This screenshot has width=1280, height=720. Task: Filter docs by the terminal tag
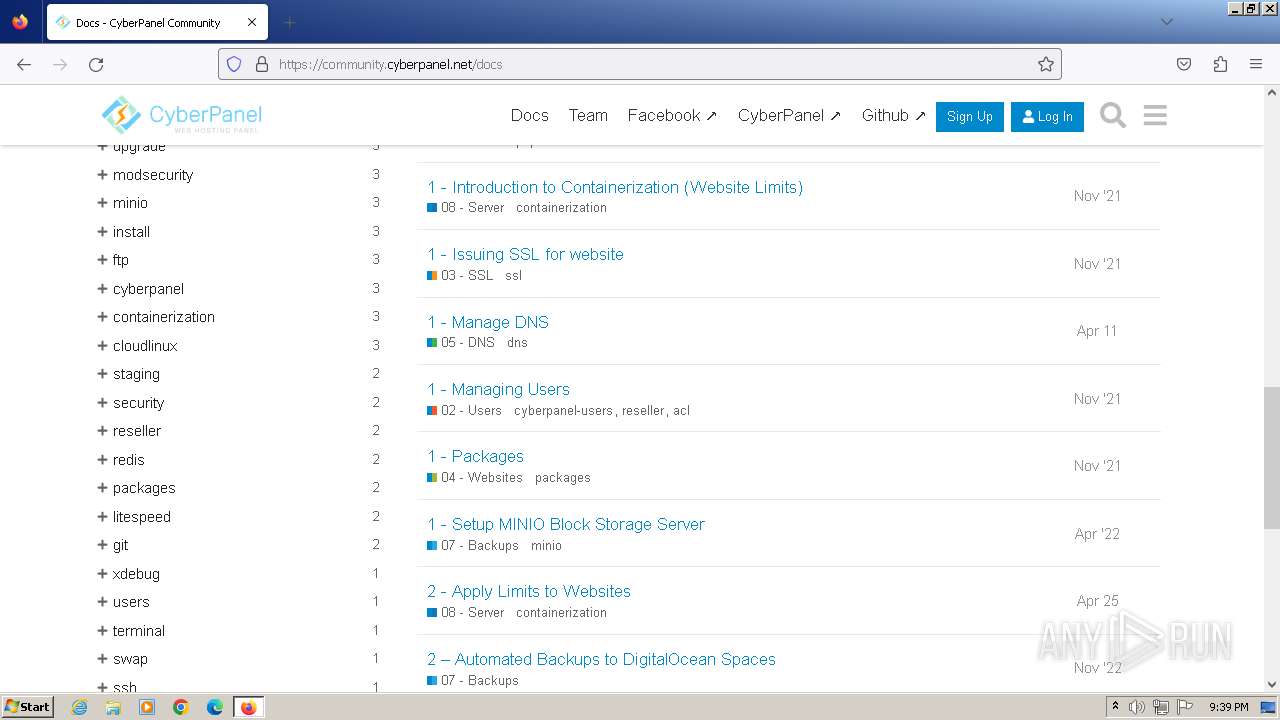(x=139, y=630)
